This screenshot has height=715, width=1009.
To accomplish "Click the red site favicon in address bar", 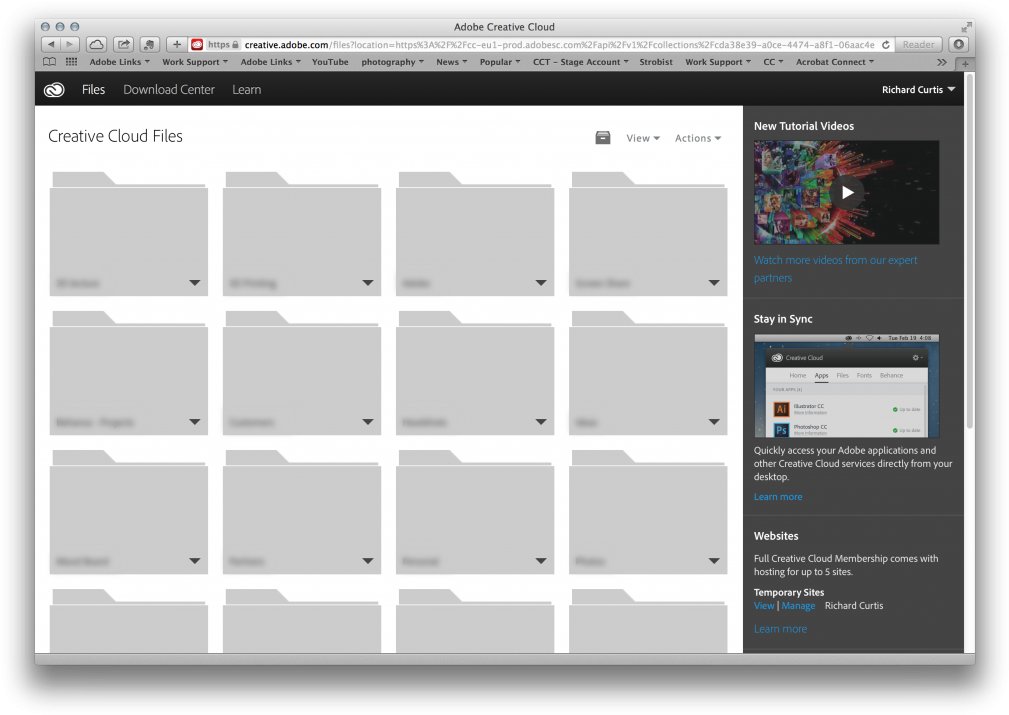I will click(197, 44).
